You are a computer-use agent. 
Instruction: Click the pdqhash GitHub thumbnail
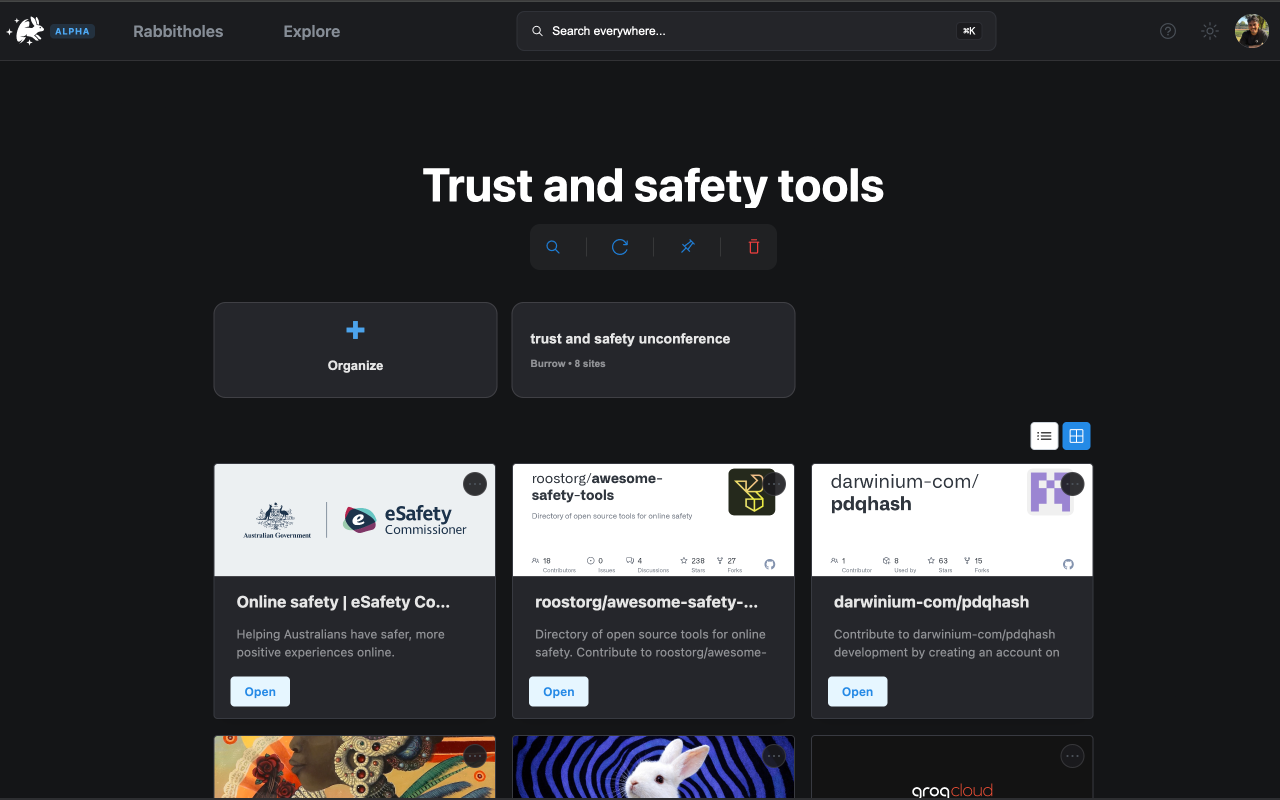pos(952,520)
